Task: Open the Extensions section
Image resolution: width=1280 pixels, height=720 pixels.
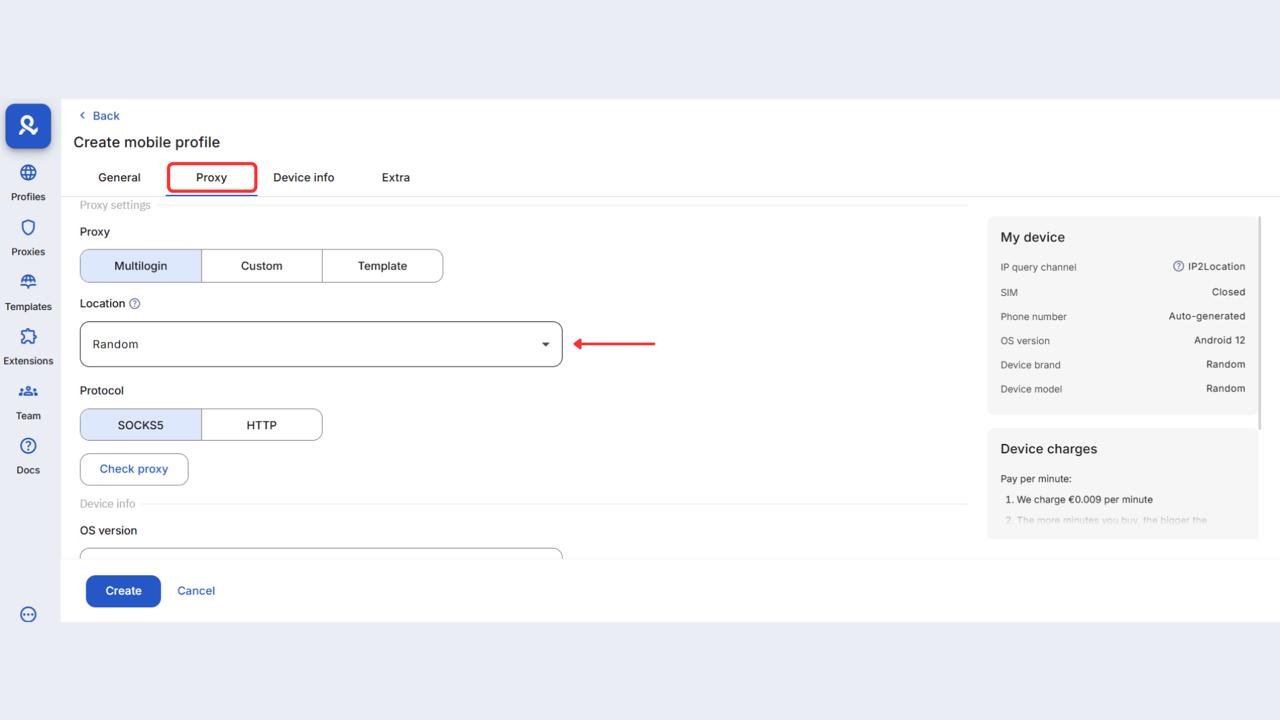Action: 27,344
